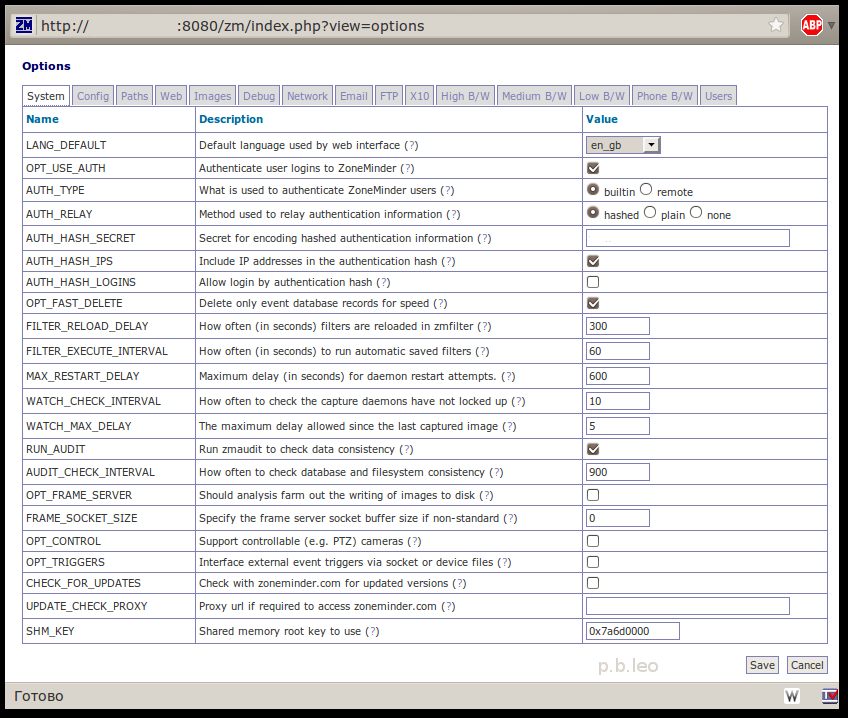Toggle the OPT_USE_AUTH checkbox

[593, 168]
